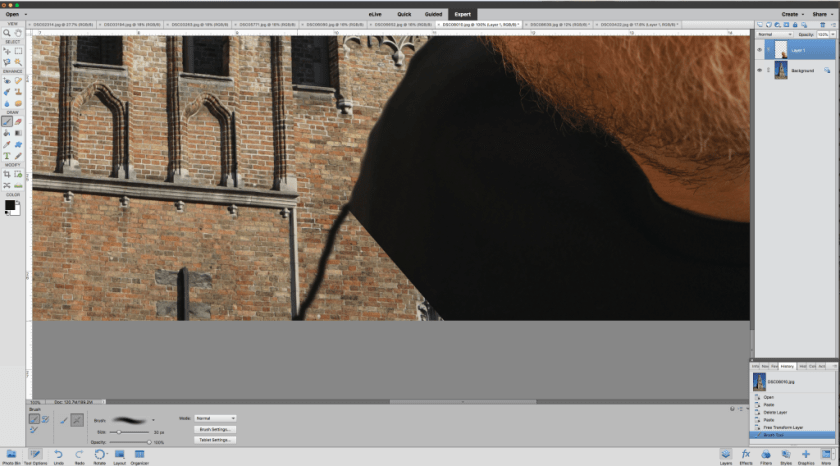Toggle visibility of Layer 1
This screenshot has width=840, height=466.
coord(759,50)
